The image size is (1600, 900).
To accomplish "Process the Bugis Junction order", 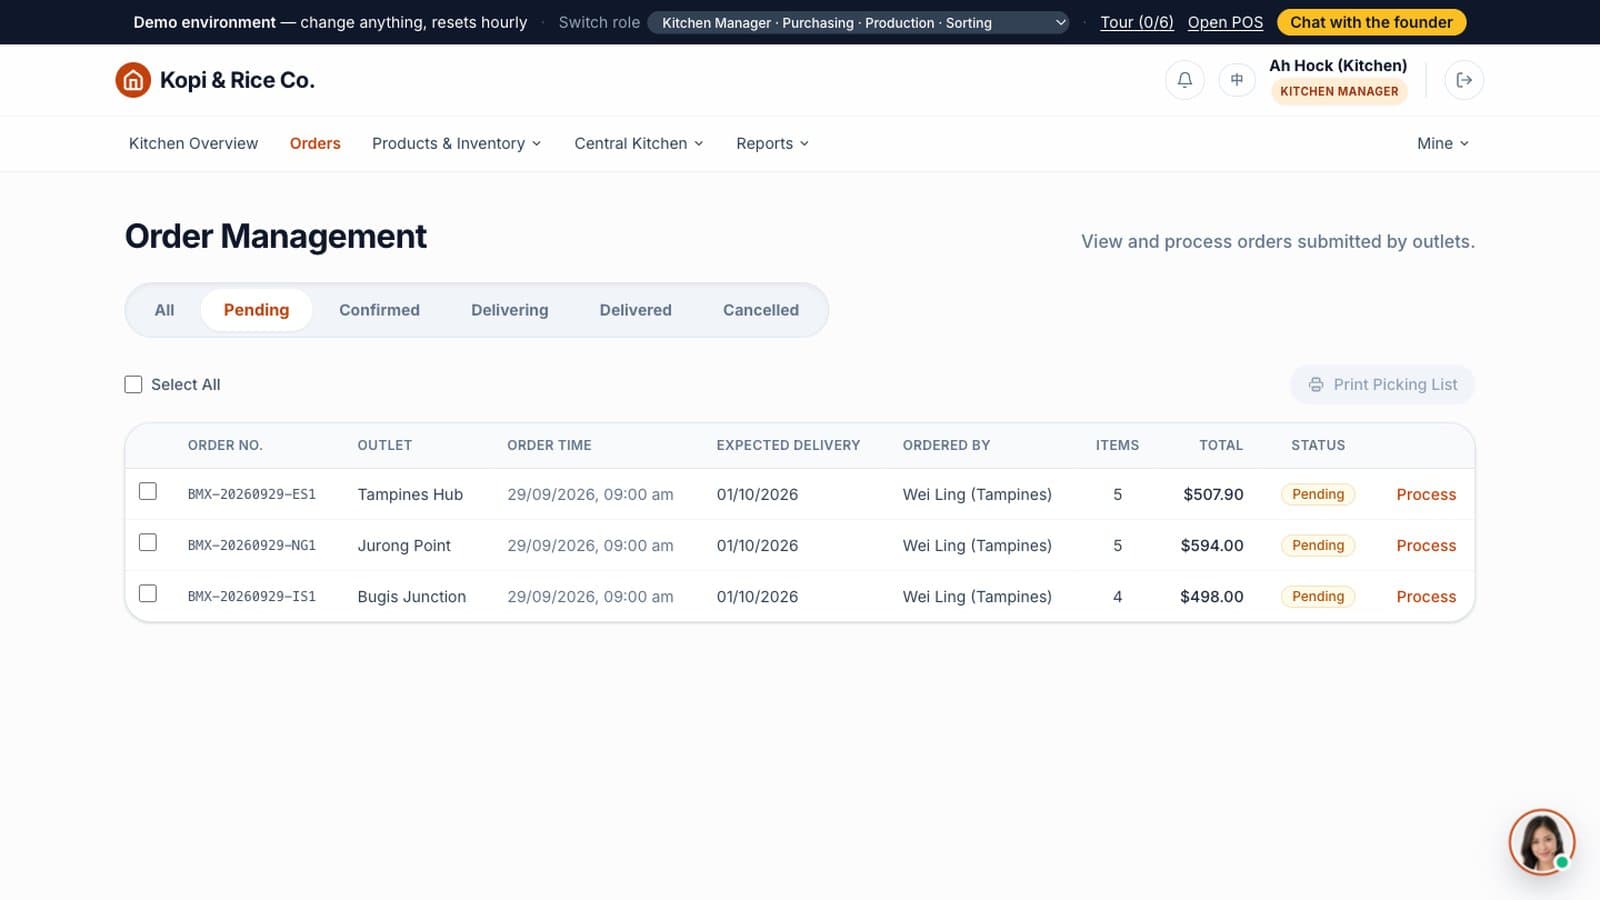I will click(x=1426, y=597).
